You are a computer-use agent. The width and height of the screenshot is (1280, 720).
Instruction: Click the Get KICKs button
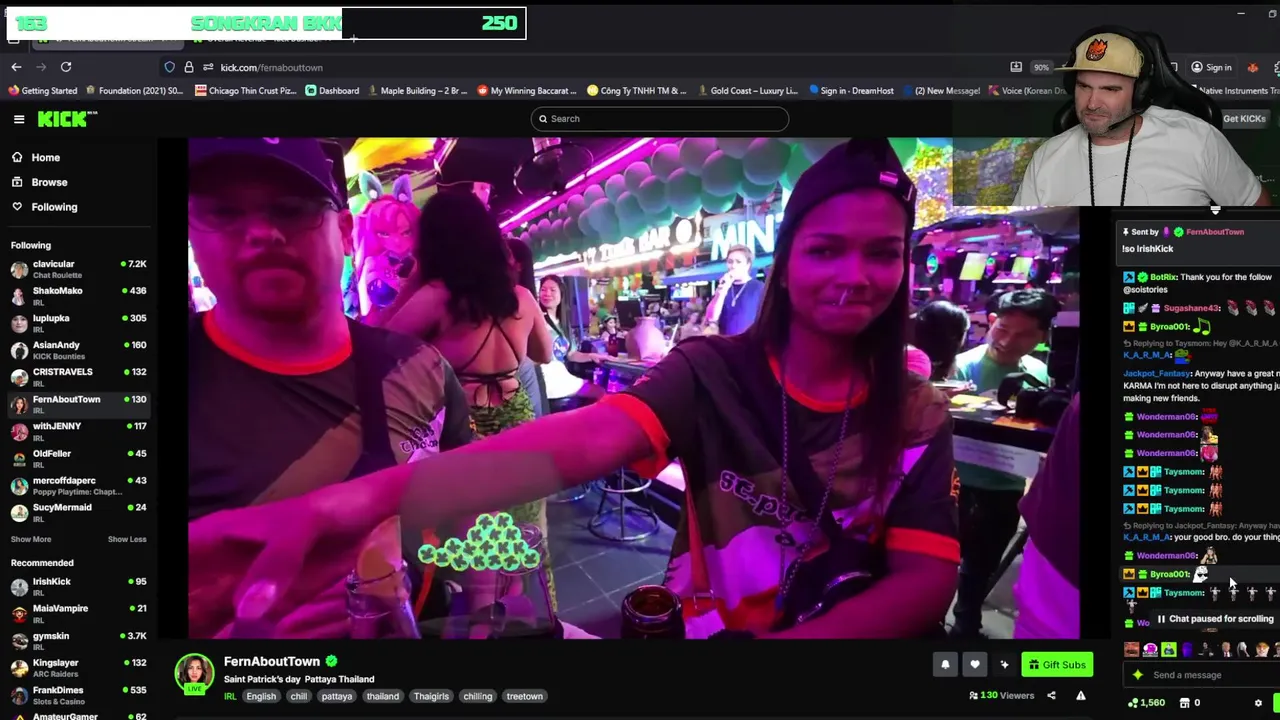(1243, 119)
